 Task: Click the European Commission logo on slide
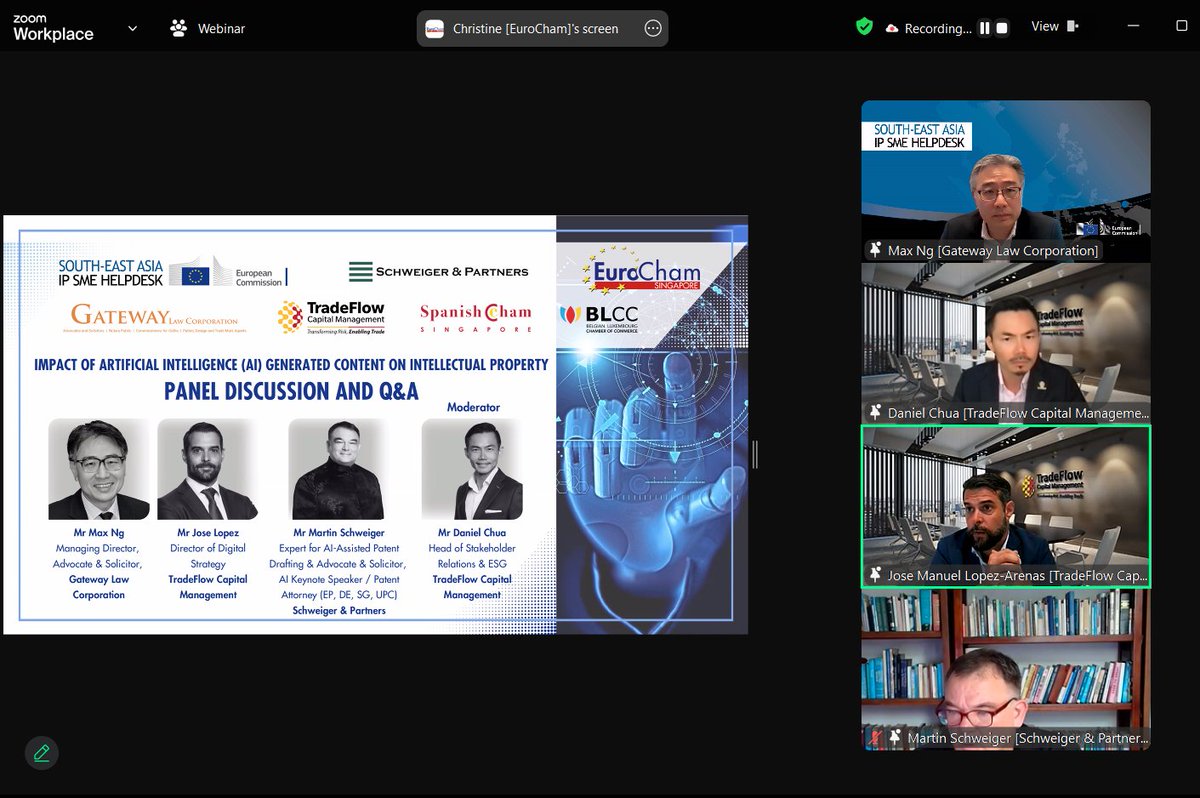(x=227, y=273)
